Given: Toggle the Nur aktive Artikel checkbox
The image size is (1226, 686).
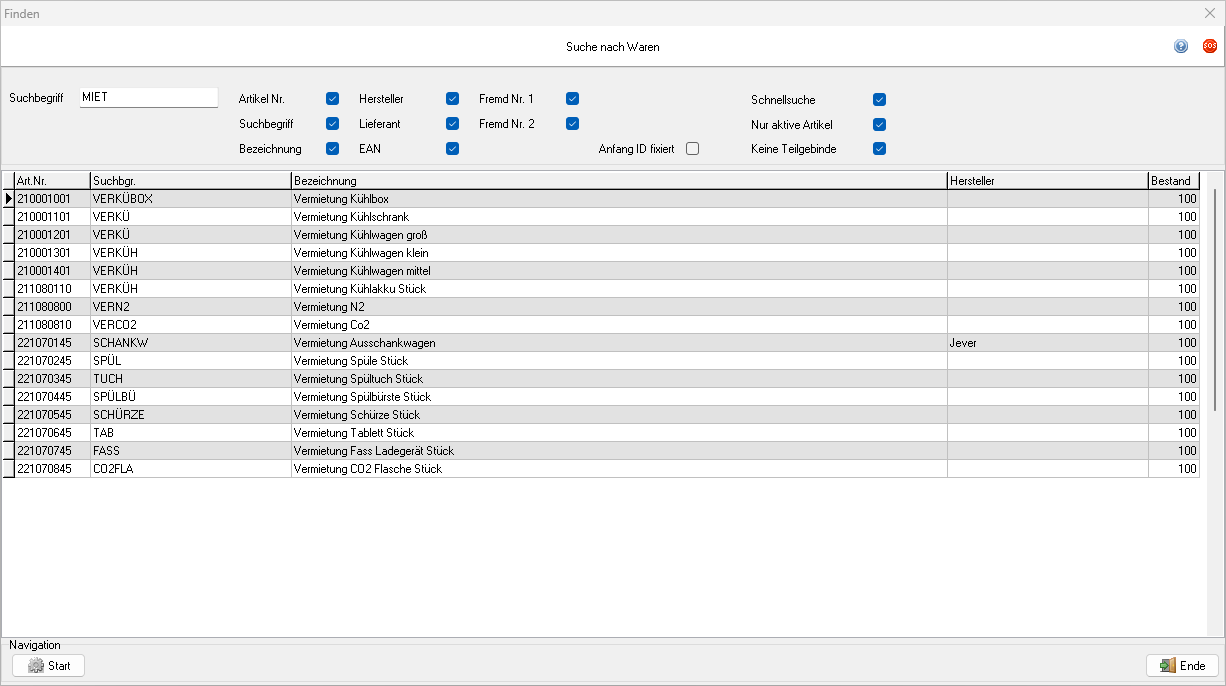Looking at the screenshot, I should click(879, 125).
